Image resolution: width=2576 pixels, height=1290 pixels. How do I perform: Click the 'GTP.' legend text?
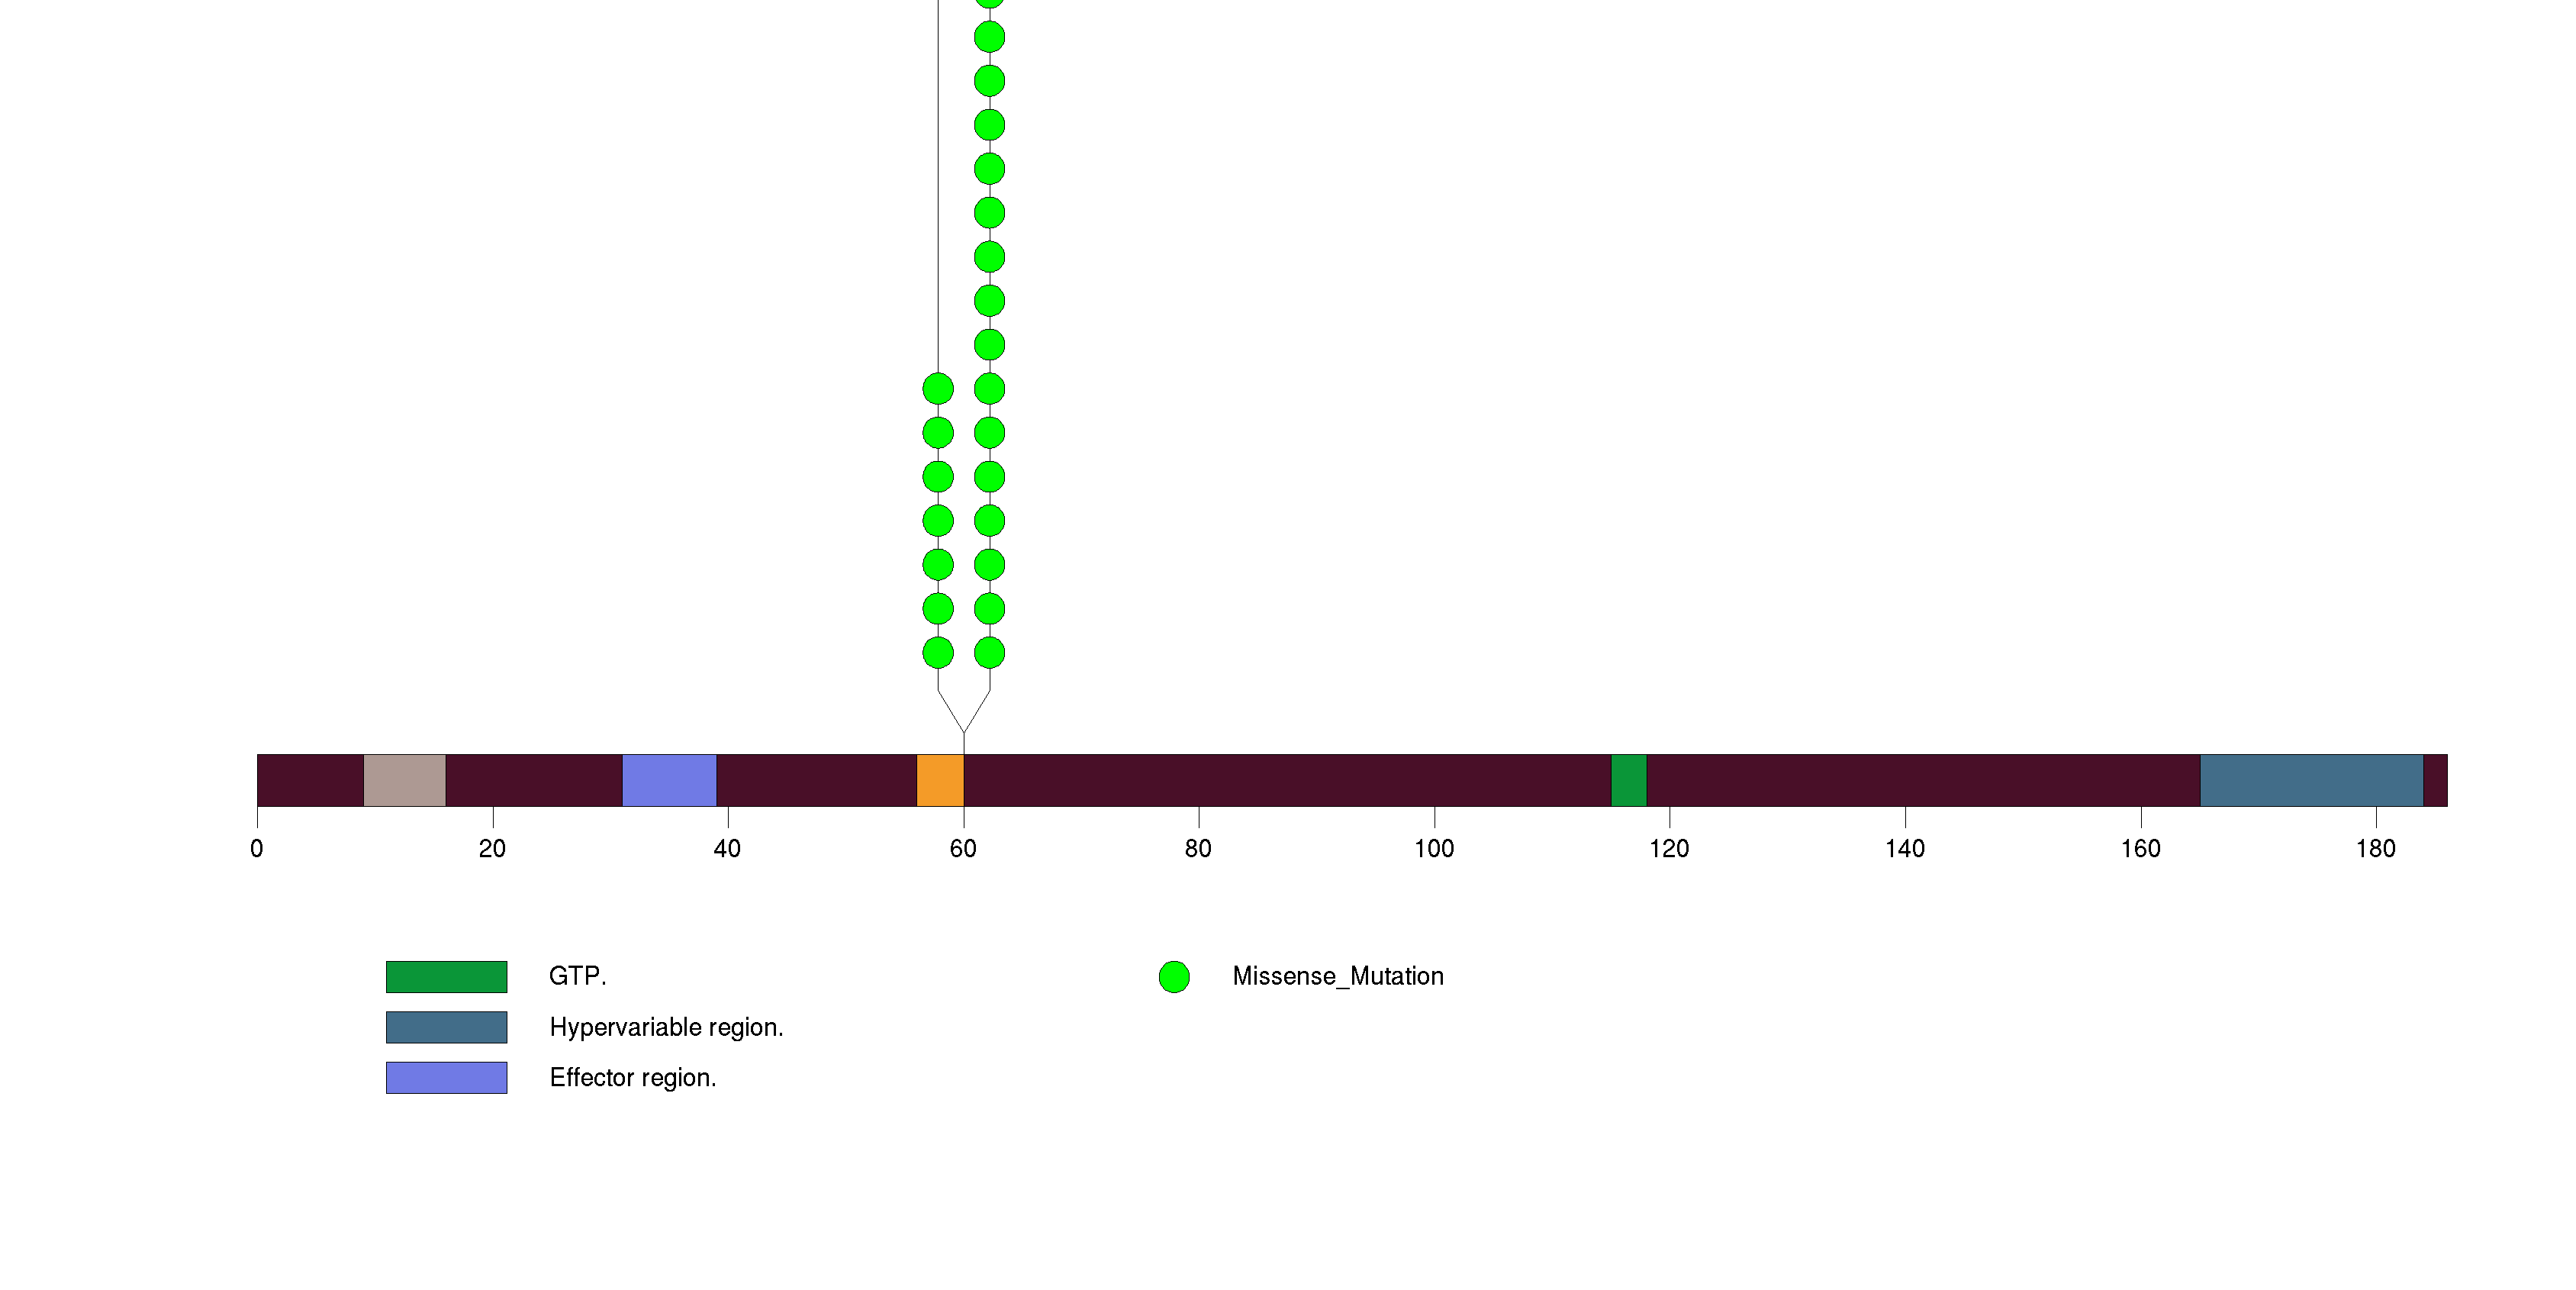pos(577,976)
